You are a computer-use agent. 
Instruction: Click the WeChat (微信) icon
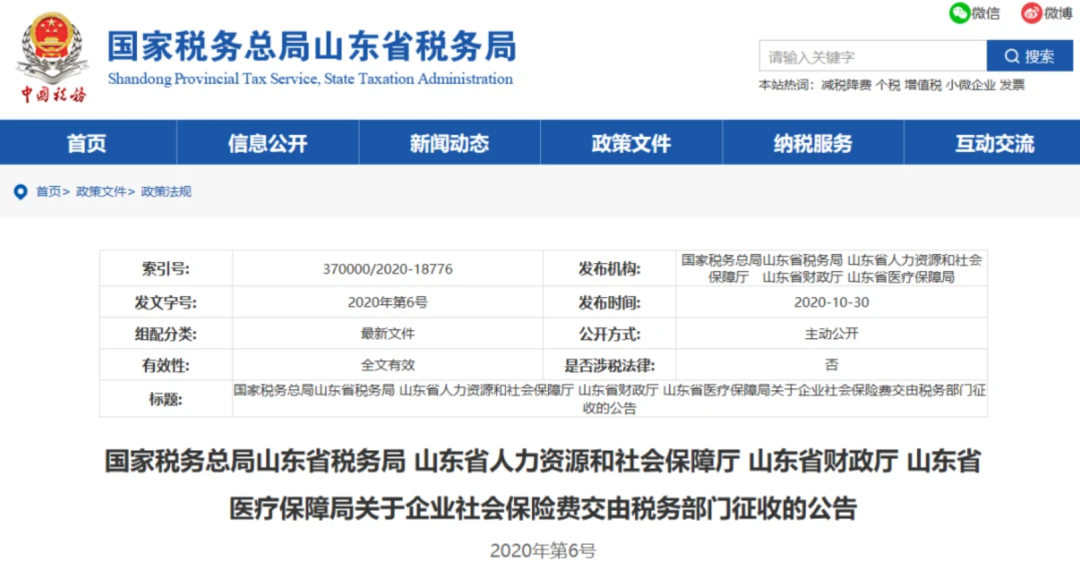(x=960, y=13)
